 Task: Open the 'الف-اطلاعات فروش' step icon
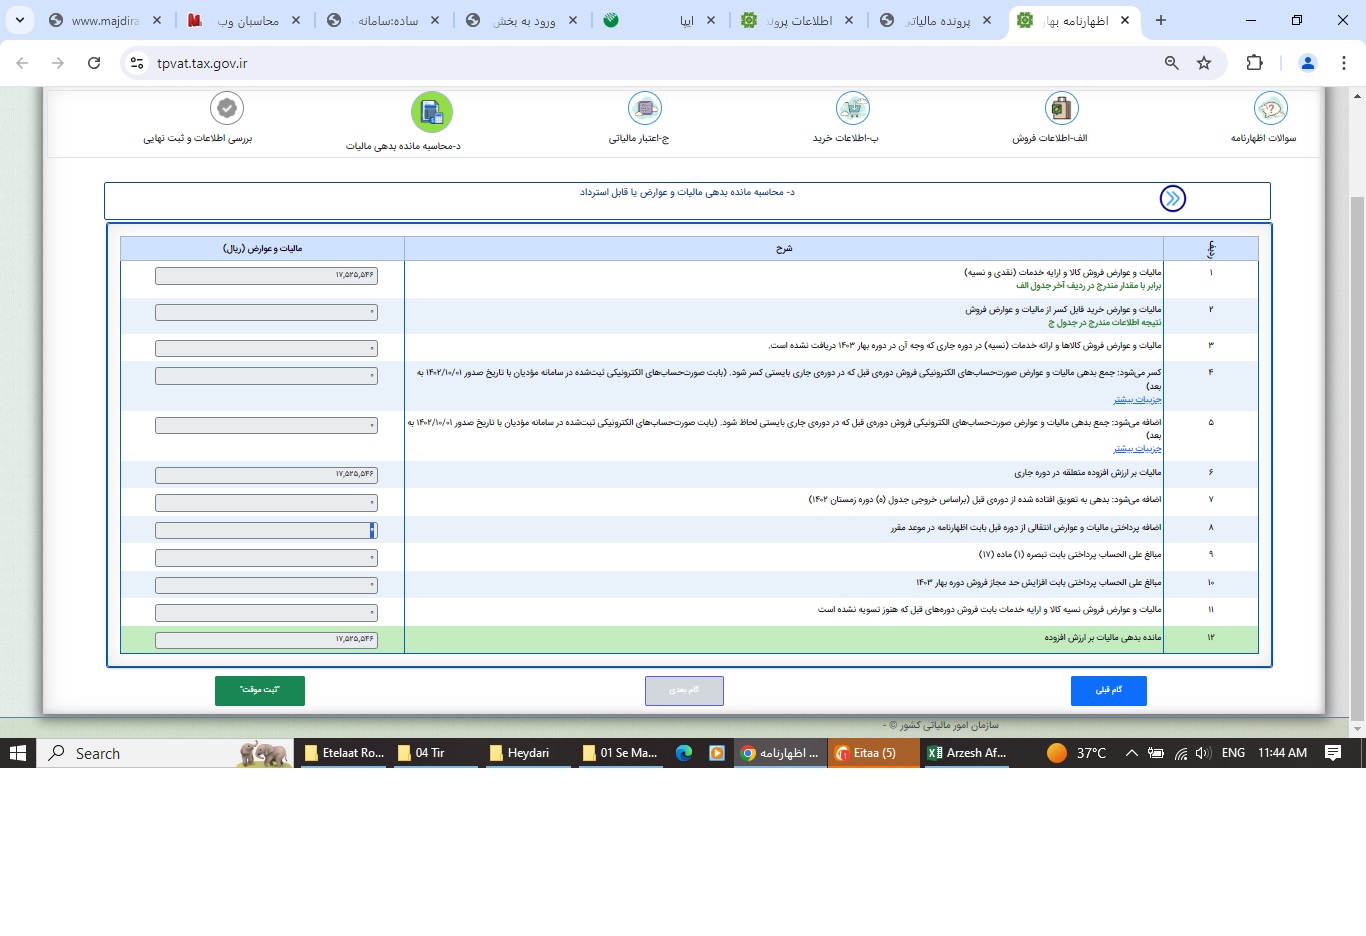(1060, 108)
